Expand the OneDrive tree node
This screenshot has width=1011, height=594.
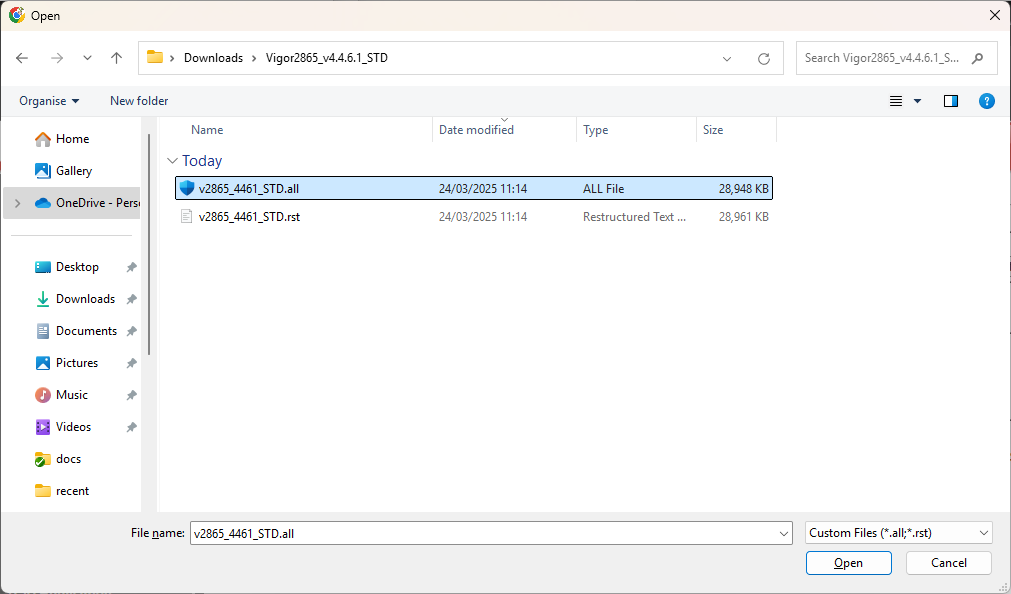point(16,203)
